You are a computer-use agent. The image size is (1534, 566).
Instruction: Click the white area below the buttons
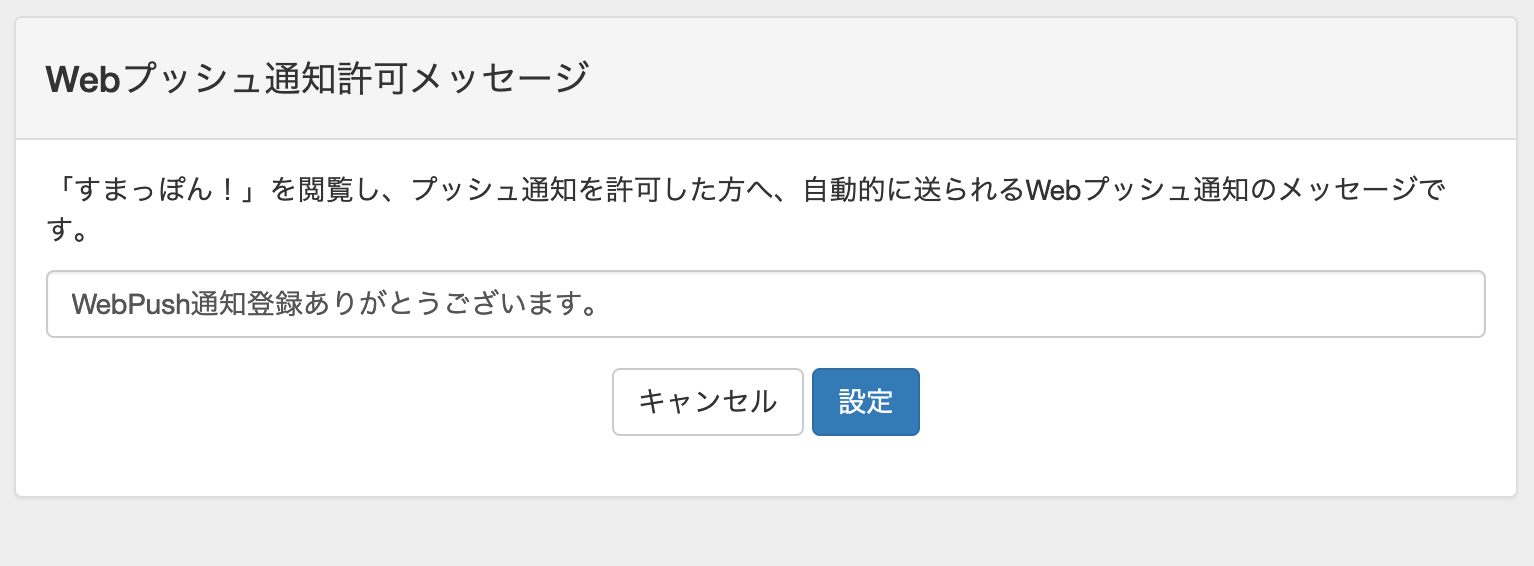coord(766,466)
